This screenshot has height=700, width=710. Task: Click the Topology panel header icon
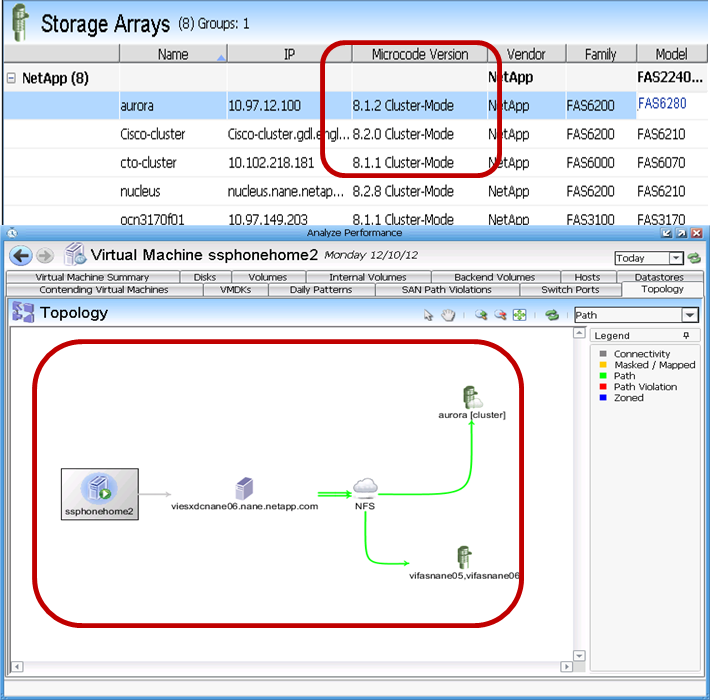click(x=24, y=312)
